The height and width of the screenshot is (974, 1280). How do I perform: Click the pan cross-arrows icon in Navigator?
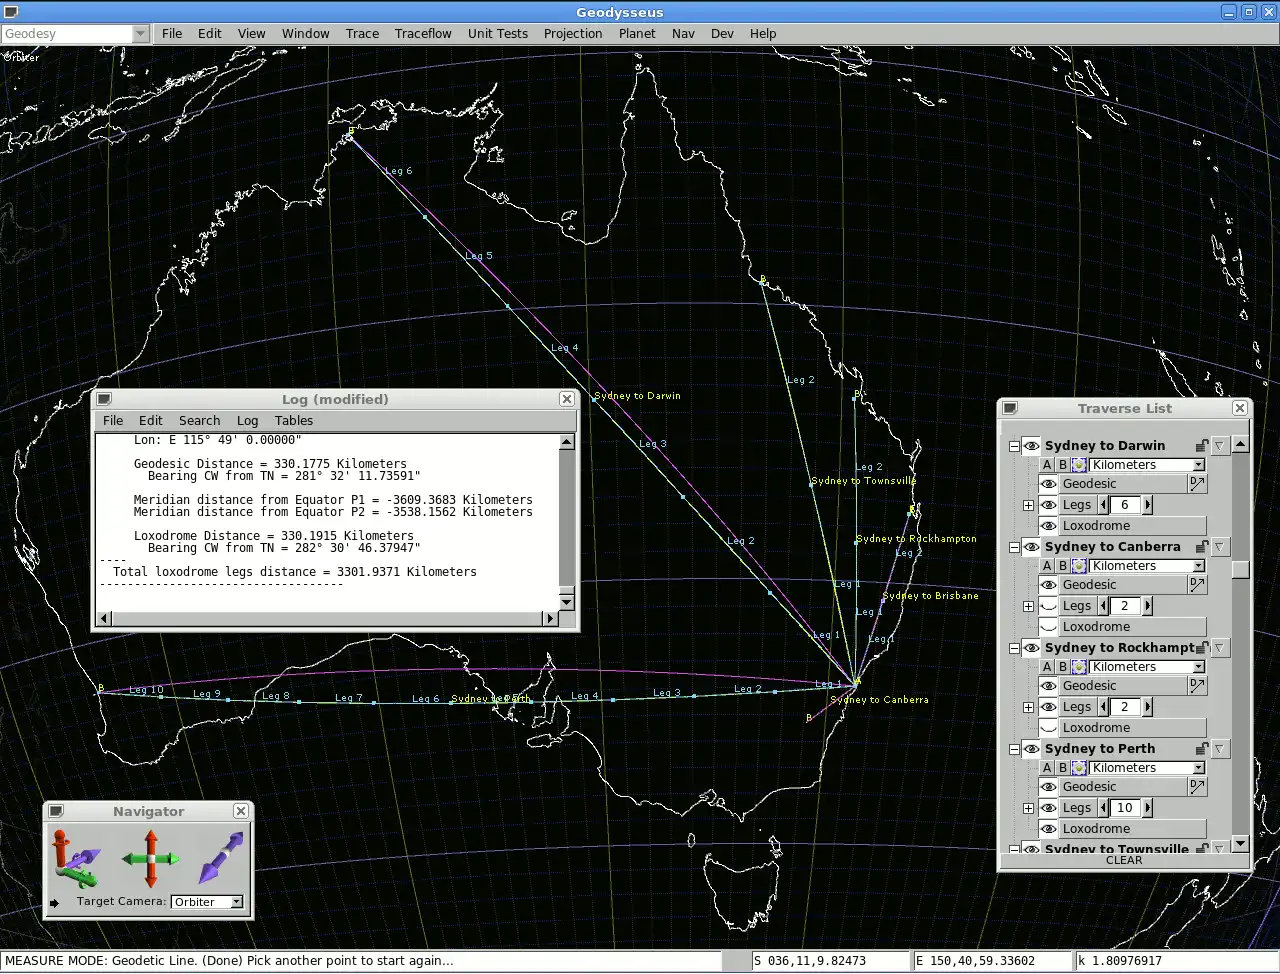coord(150,858)
